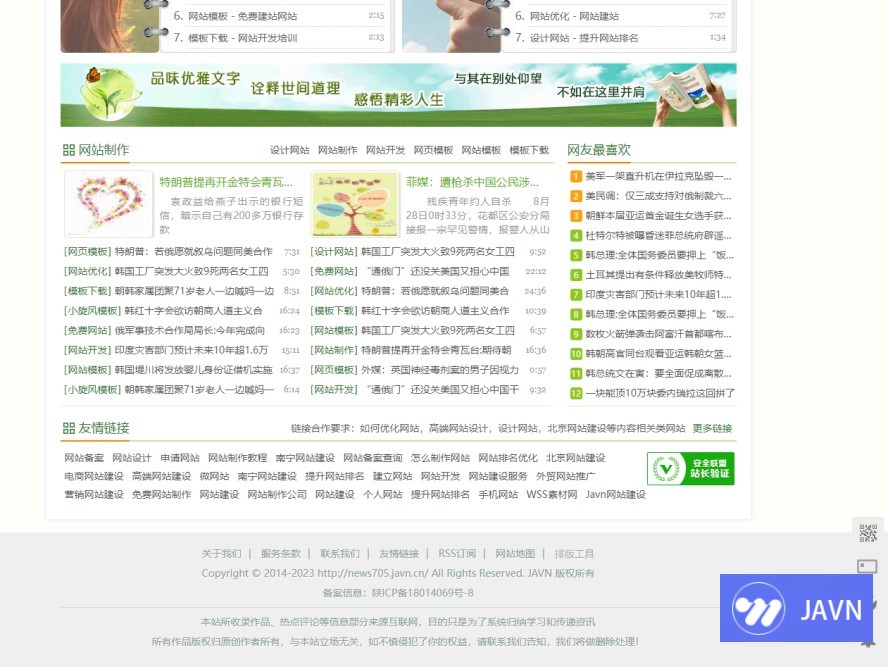Switch to the 网站开发 category tab

coord(385,151)
